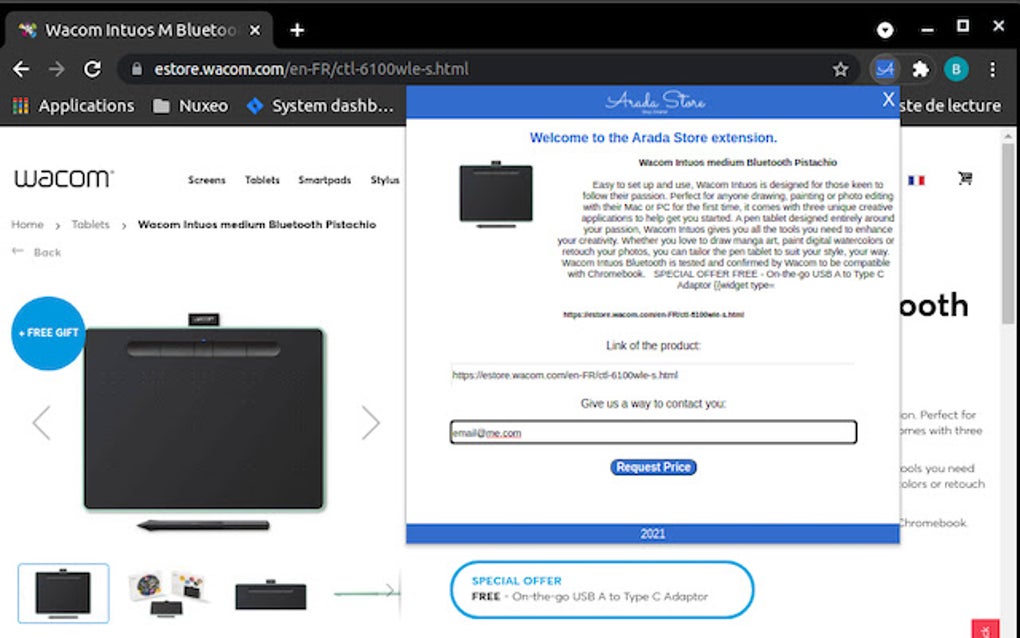Open the Applications bookmark
Screen dimensions: 1020x638
click(x=86, y=105)
